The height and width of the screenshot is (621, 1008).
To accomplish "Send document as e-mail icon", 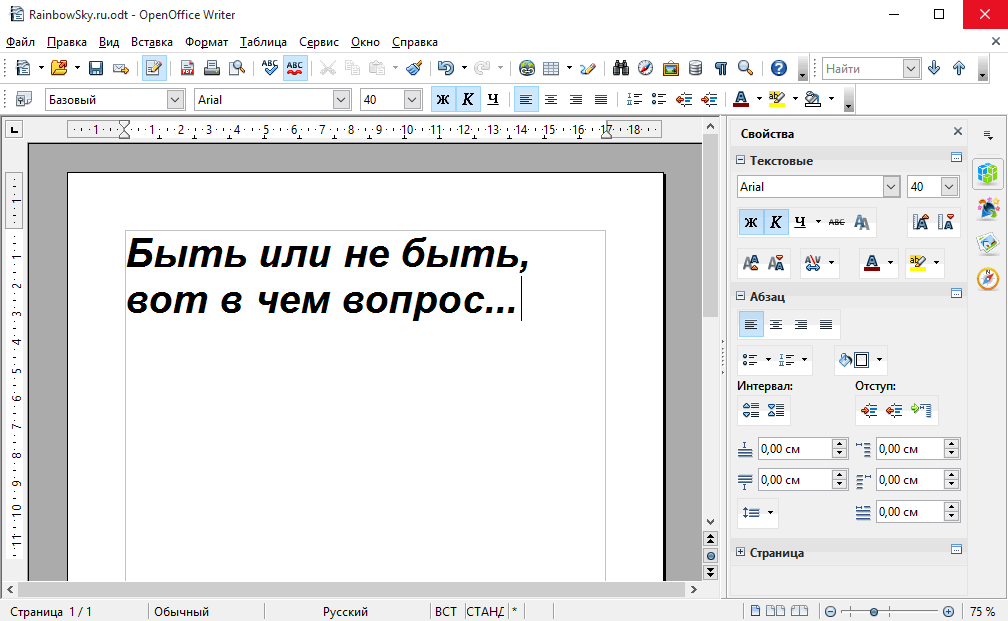I will [x=121, y=68].
